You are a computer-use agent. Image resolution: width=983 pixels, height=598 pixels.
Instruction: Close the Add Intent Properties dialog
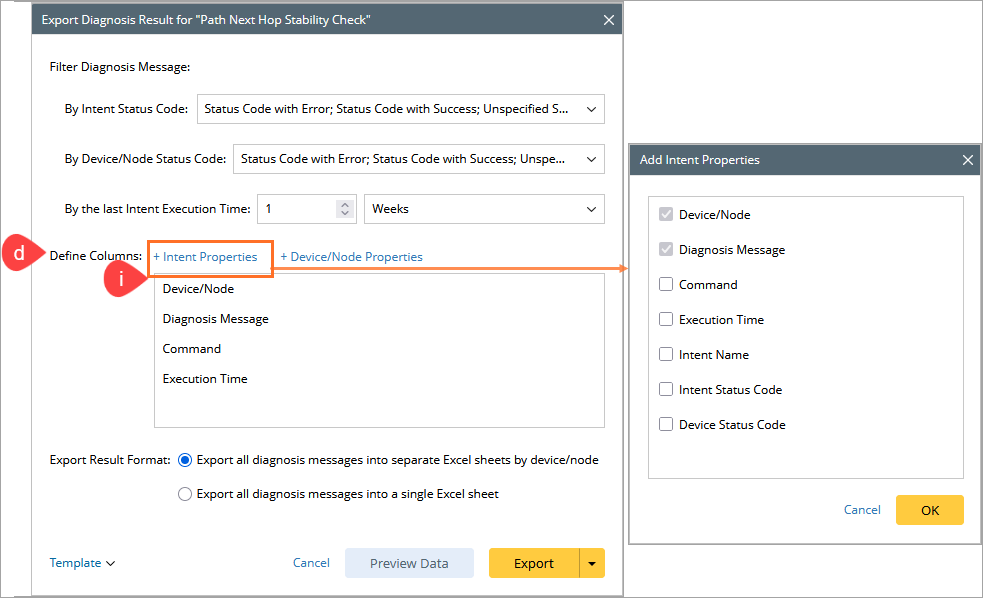click(x=967, y=160)
